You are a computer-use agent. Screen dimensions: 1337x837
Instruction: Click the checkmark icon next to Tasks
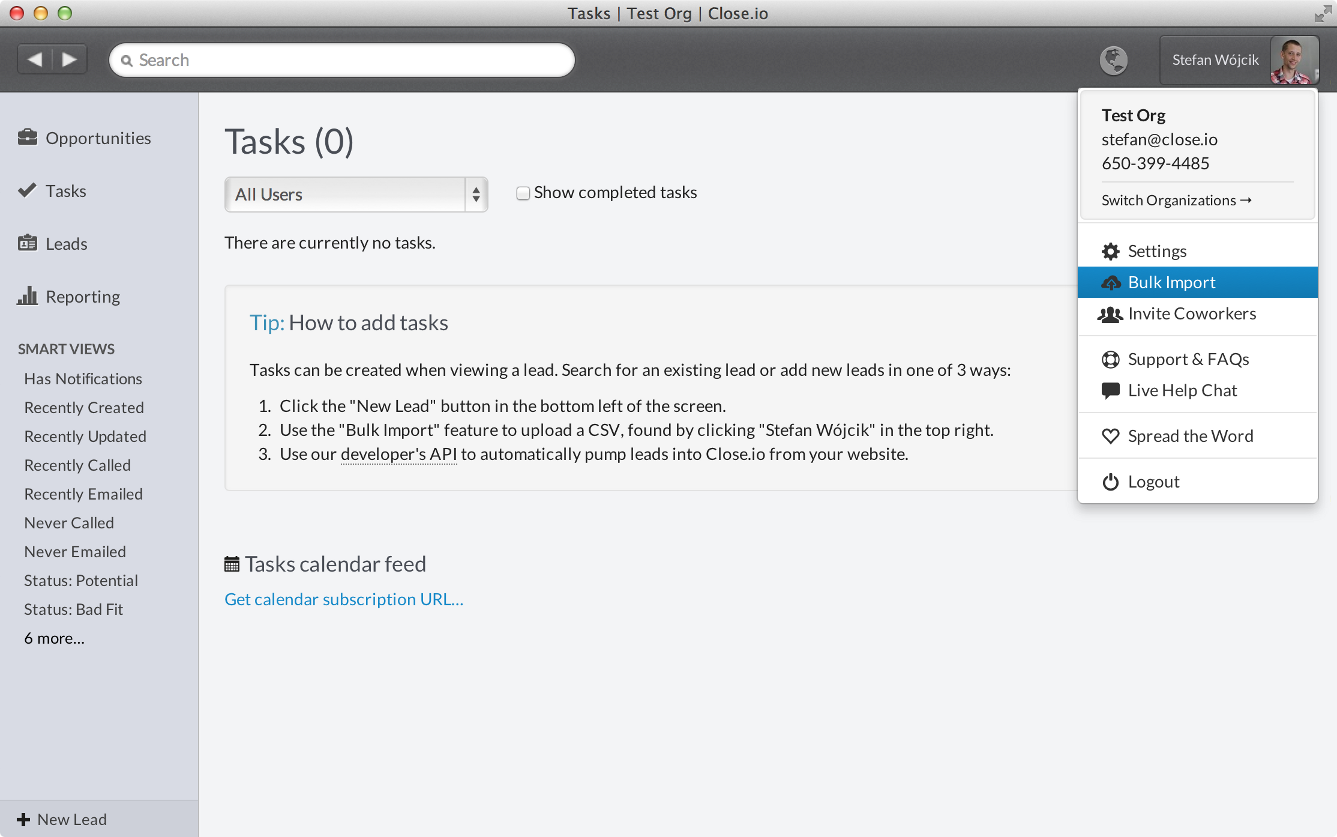28,190
